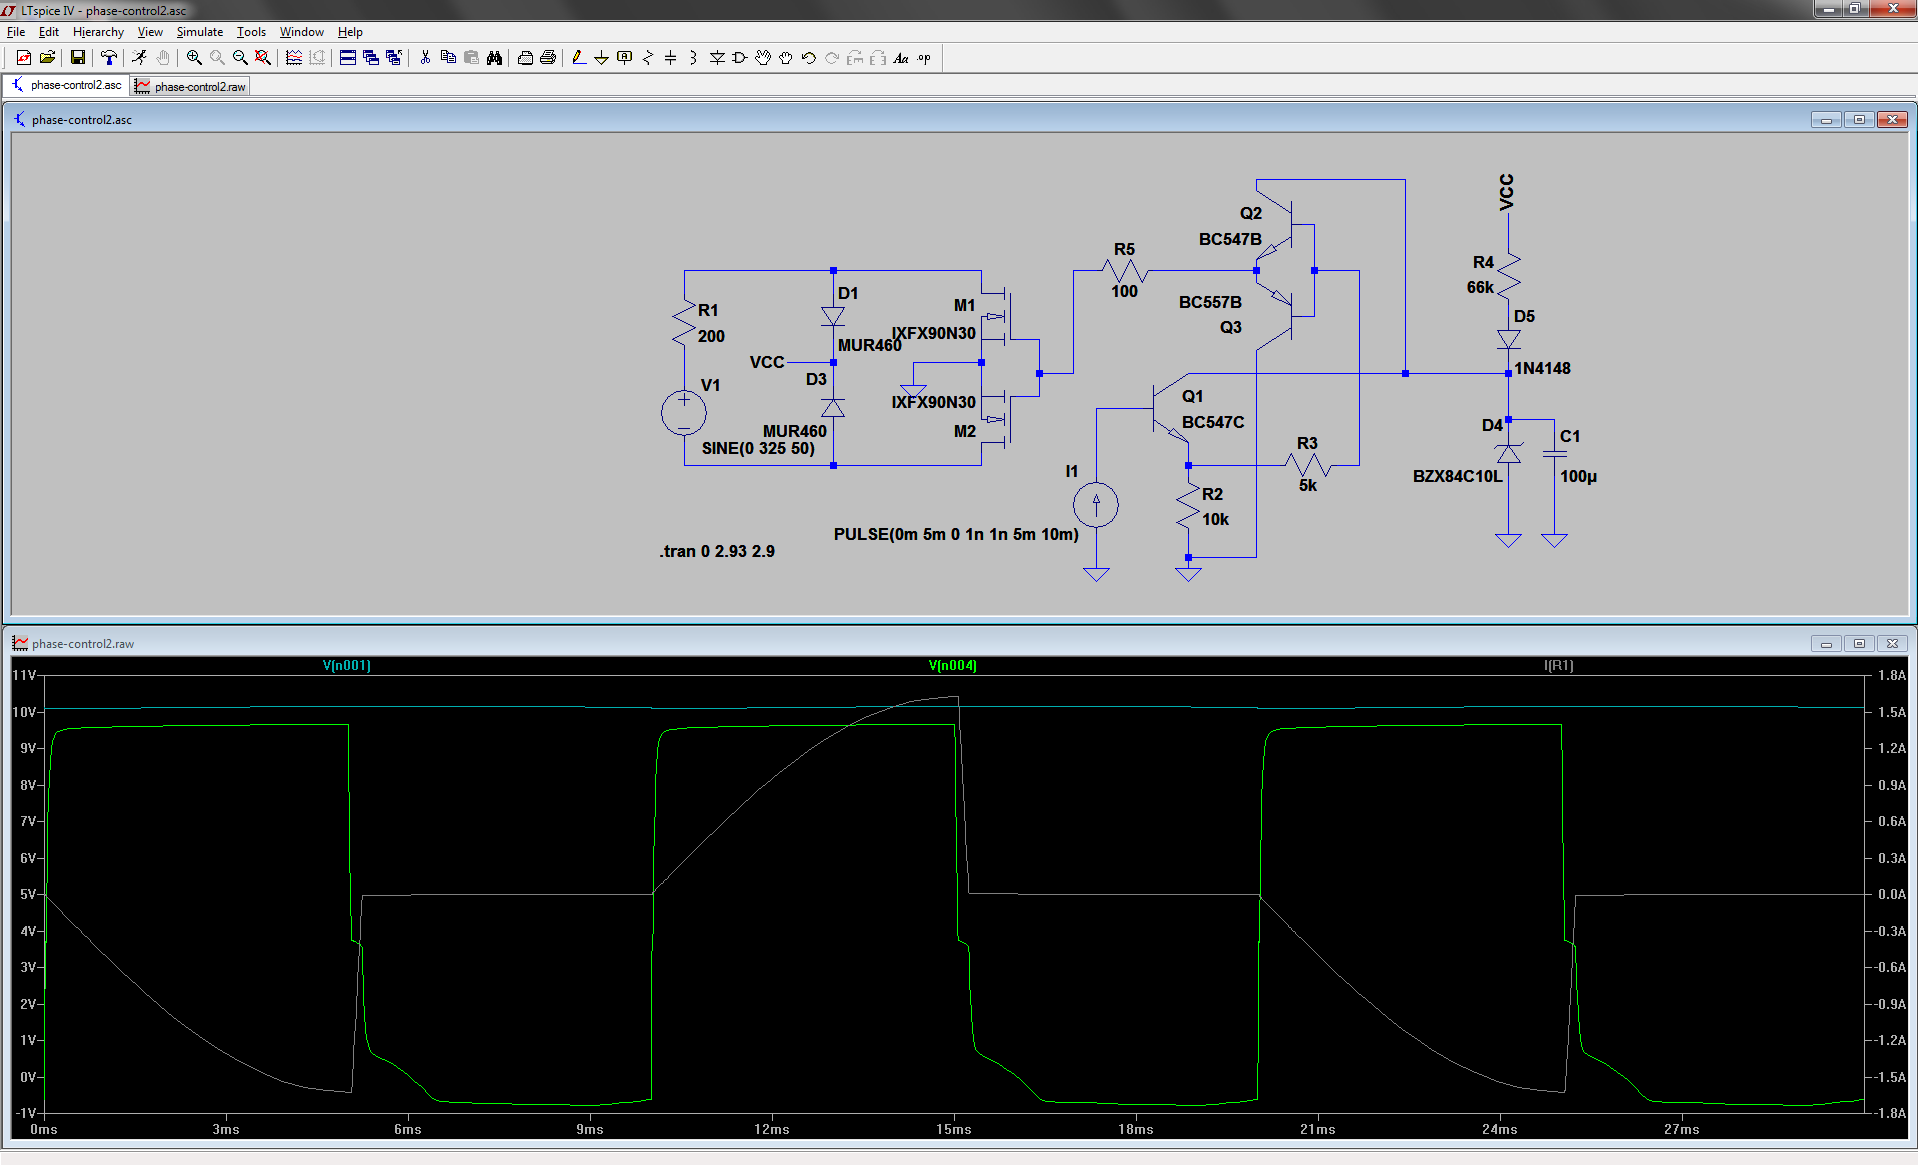
Task: Select the Draw Wire pencil tool
Action: [x=579, y=58]
